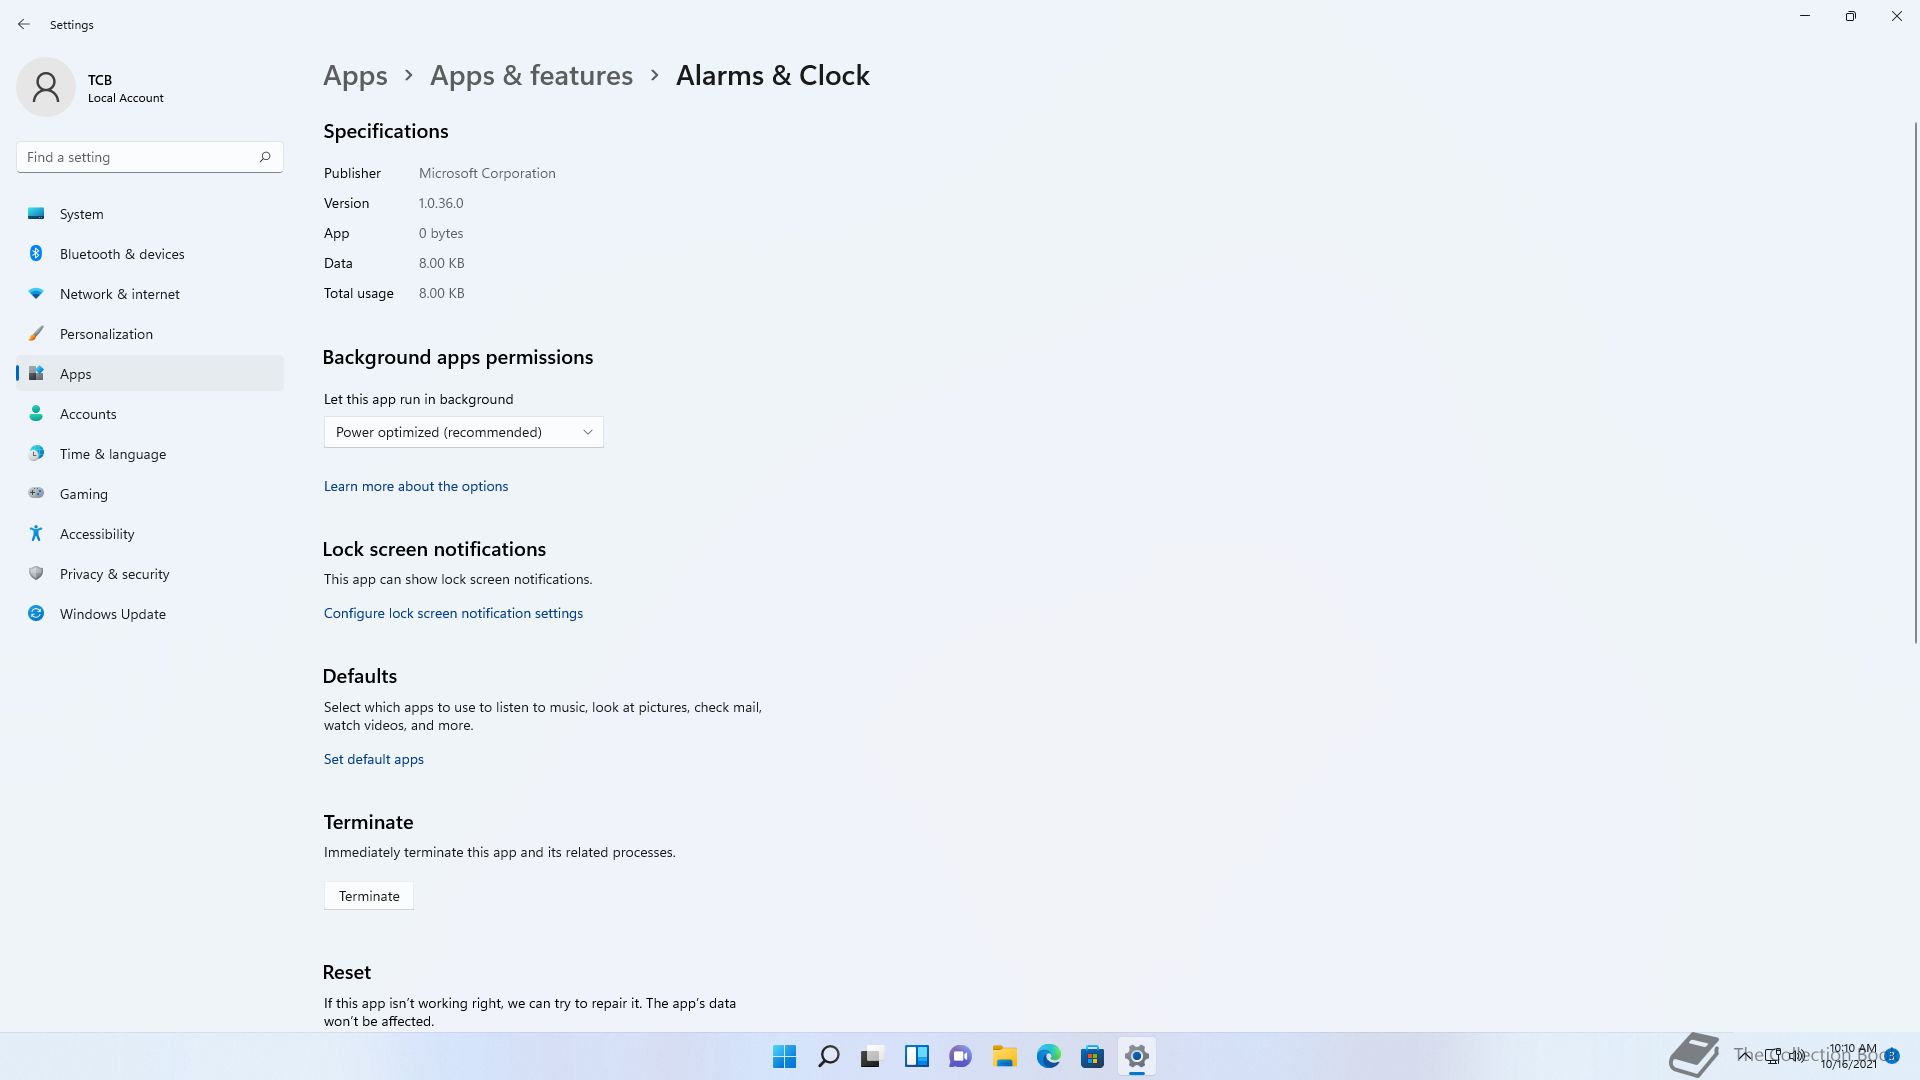Click the Personalization paintbrush icon
This screenshot has width=1920, height=1080.
click(x=36, y=333)
